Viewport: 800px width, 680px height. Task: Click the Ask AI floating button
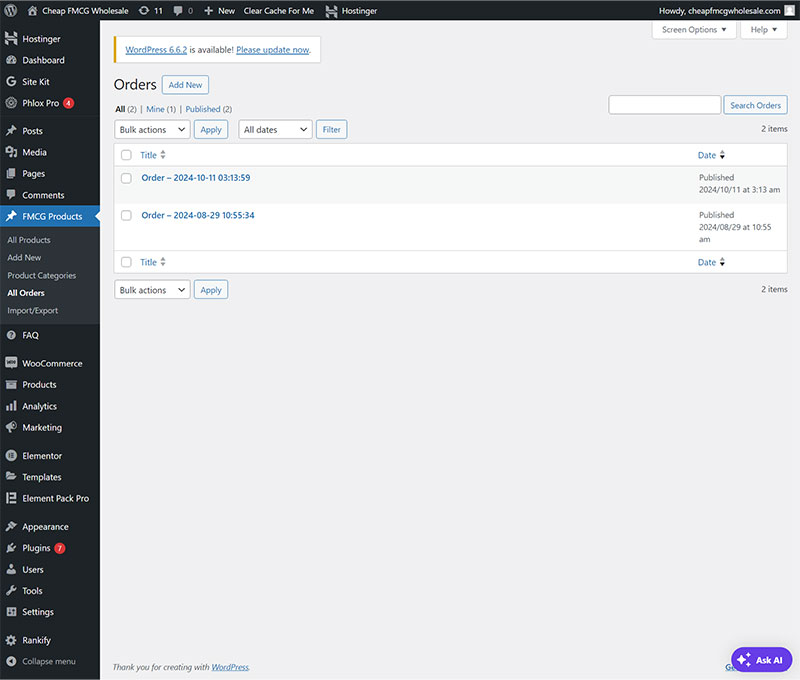(761, 660)
